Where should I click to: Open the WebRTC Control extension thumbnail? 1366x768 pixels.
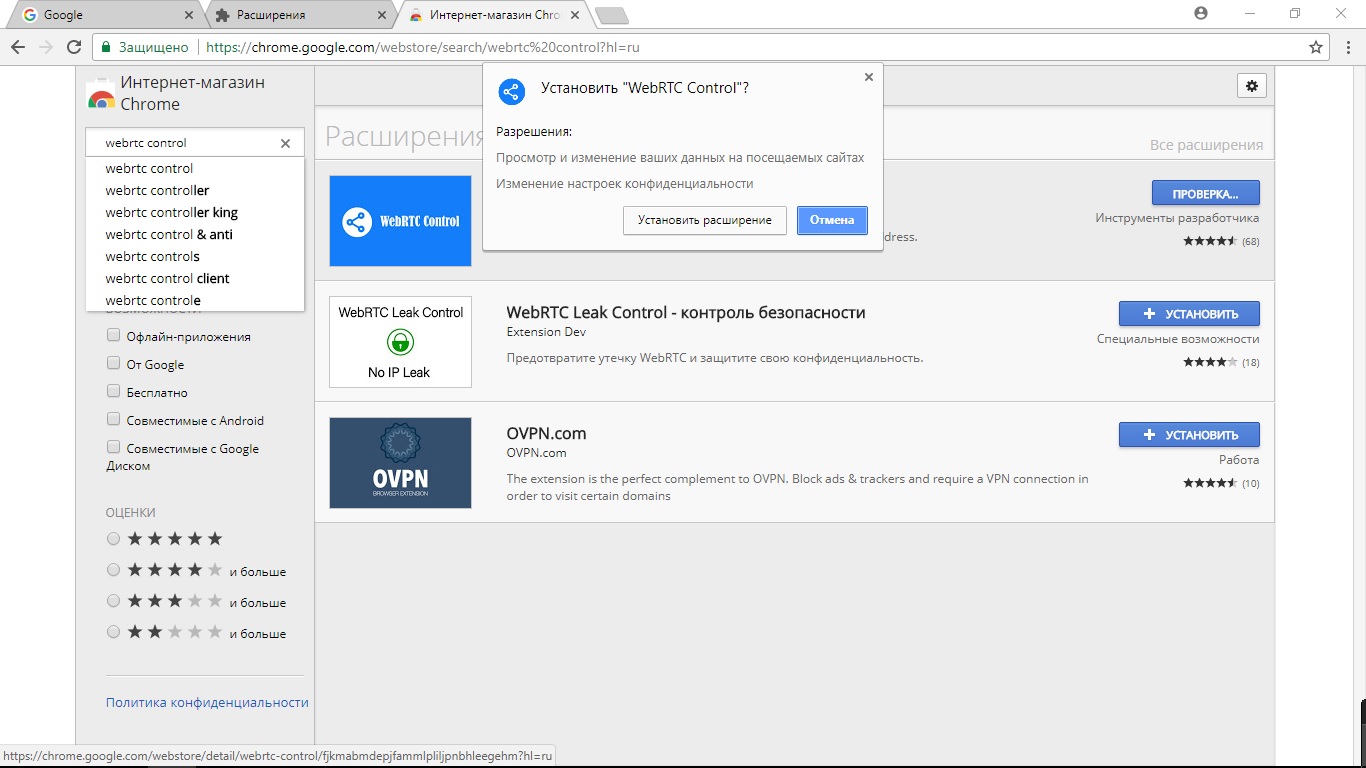point(400,221)
